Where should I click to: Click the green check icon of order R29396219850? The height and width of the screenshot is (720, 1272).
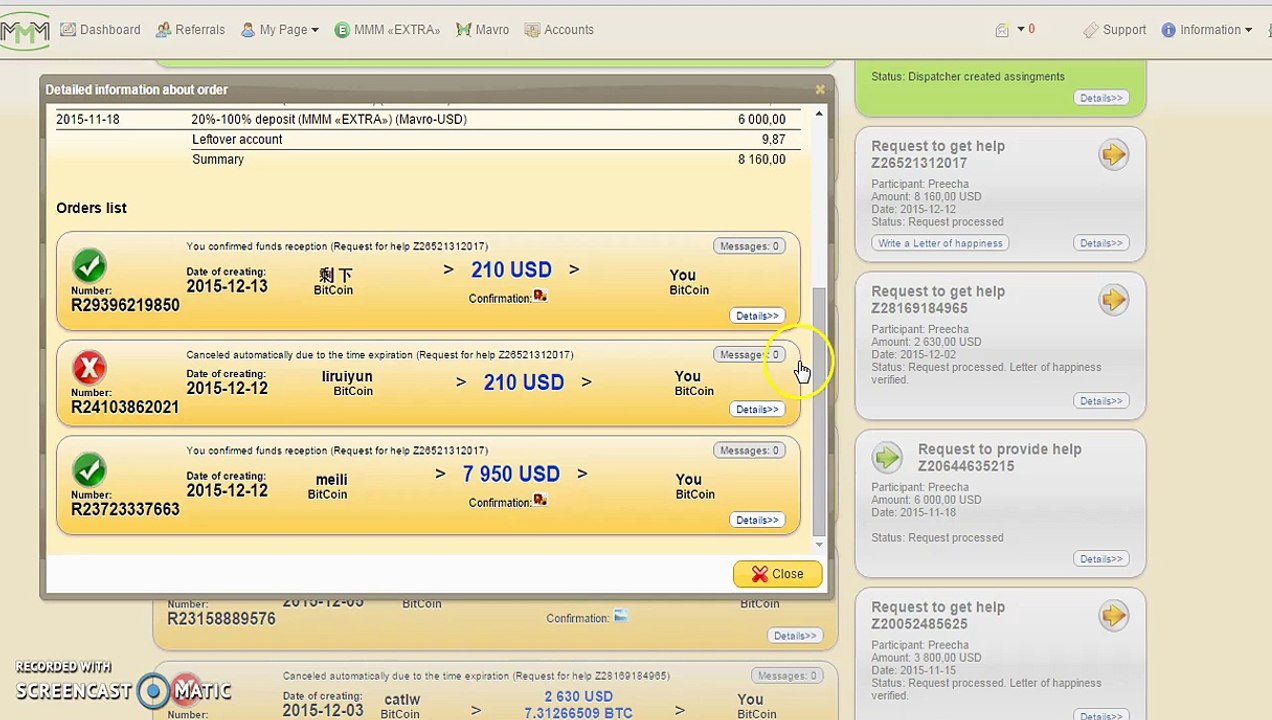tap(89, 266)
